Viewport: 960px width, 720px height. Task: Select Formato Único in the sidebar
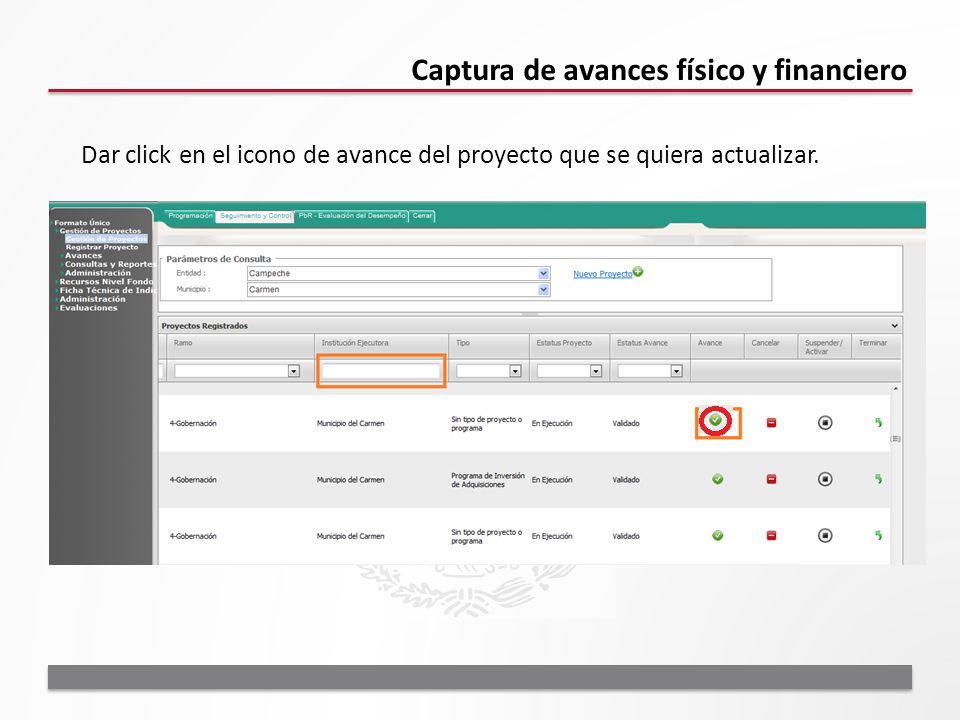coord(82,223)
